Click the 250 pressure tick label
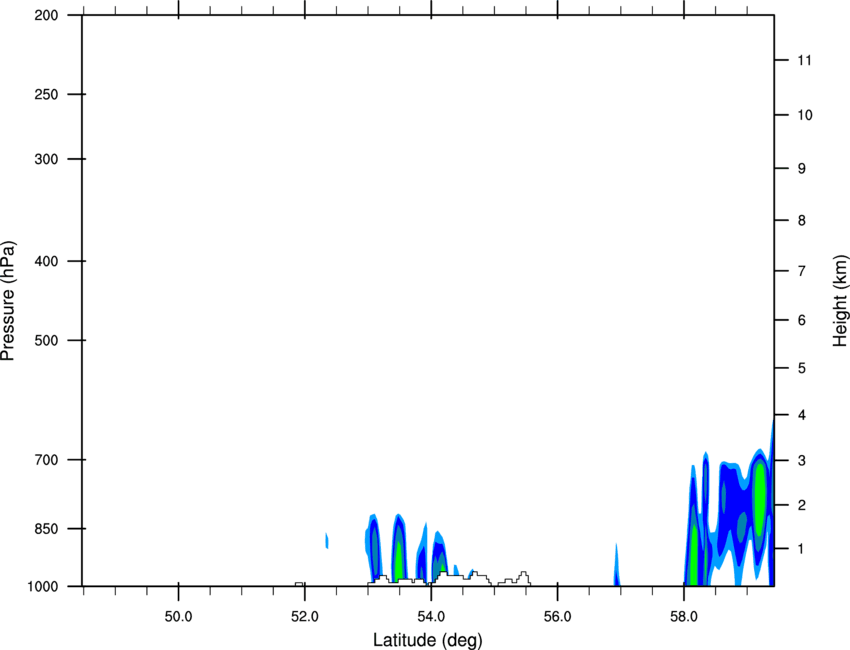Viewport: 850px width, 650px height. 46,94
